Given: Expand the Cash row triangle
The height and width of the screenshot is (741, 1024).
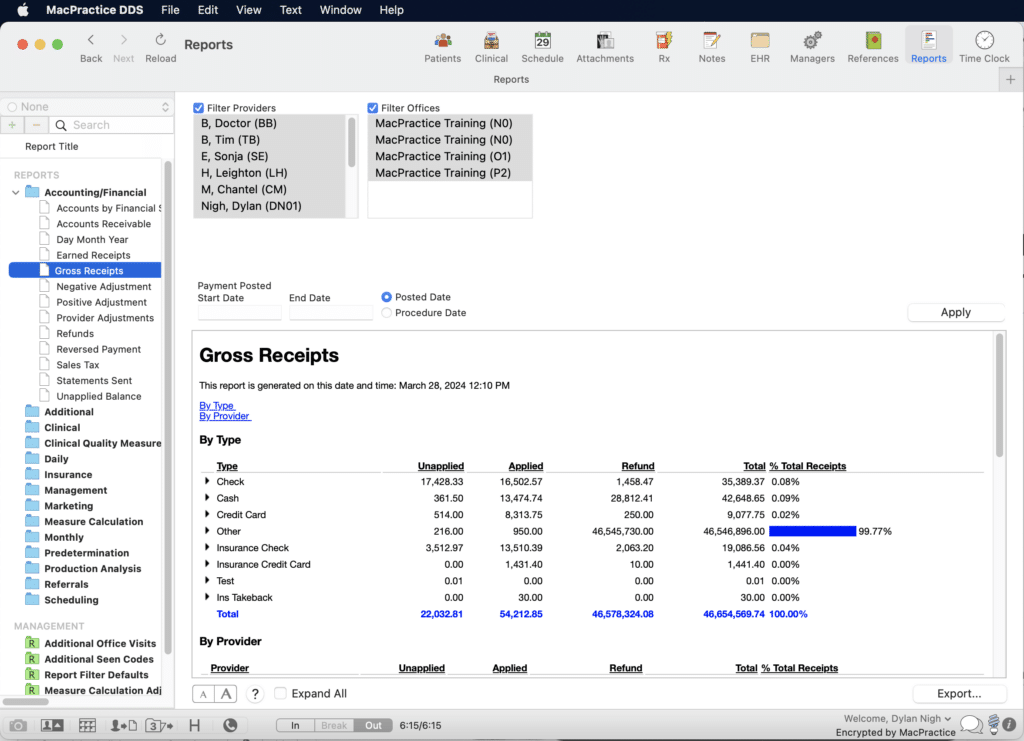Looking at the screenshot, I should pos(207,497).
